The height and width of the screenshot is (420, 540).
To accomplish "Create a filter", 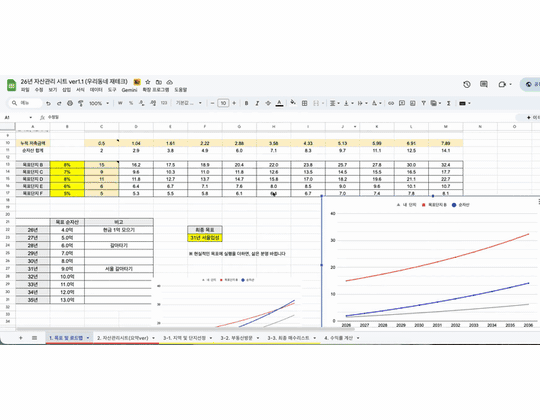I will click(x=424, y=103).
